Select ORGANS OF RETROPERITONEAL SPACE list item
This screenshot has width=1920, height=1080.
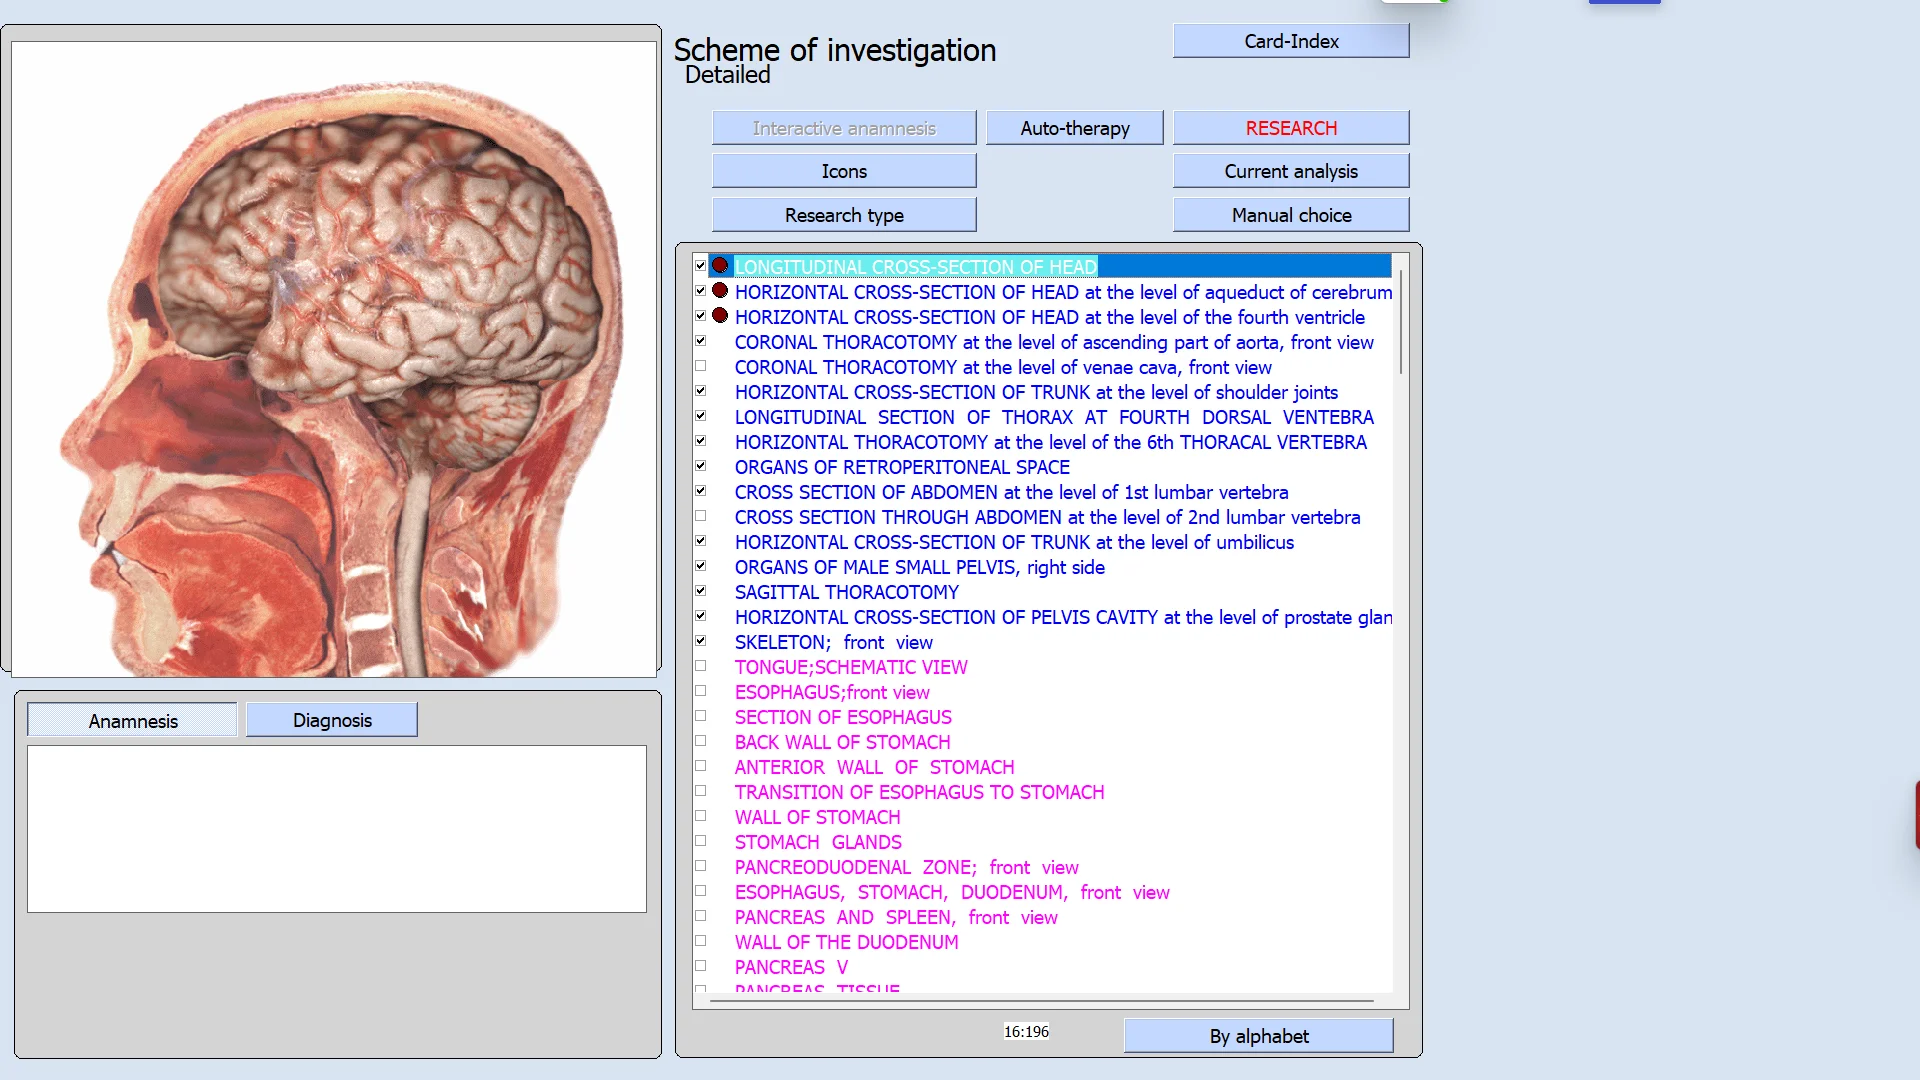(901, 467)
